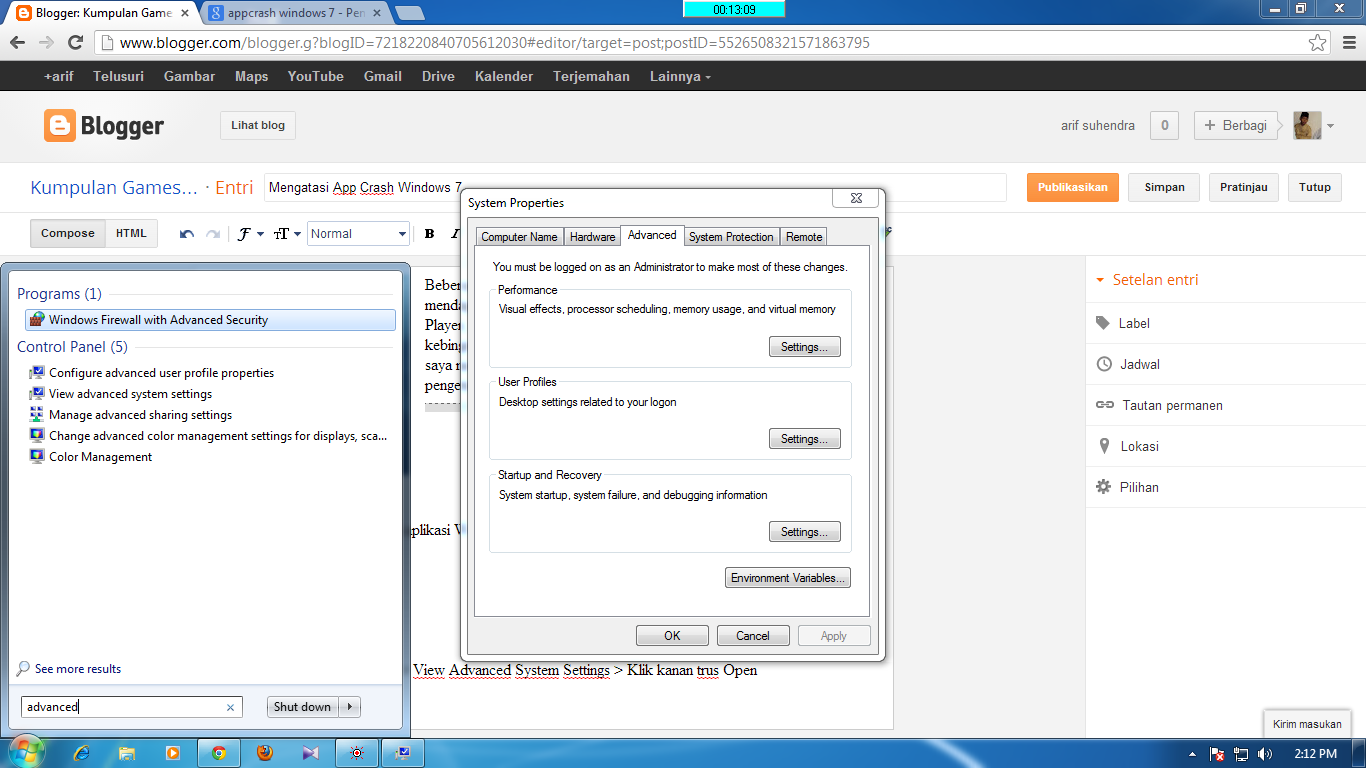
Task: Switch editor to HTML mode
Action: point(131,233)
